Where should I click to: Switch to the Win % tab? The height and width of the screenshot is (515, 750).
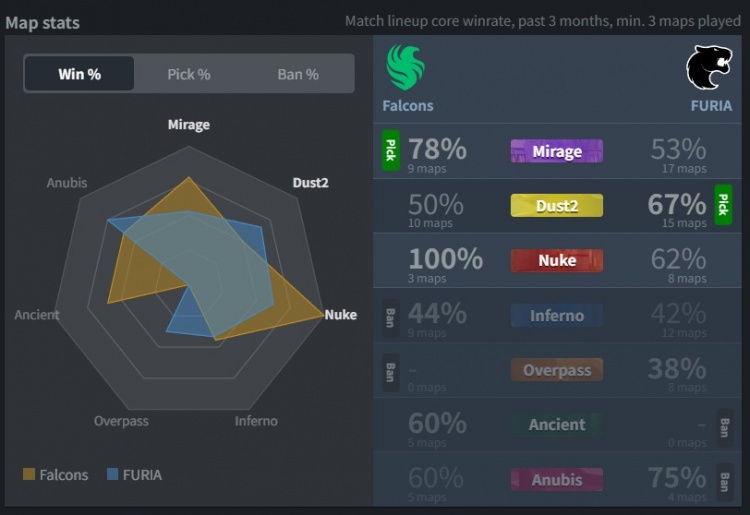[x=79, y=74]
